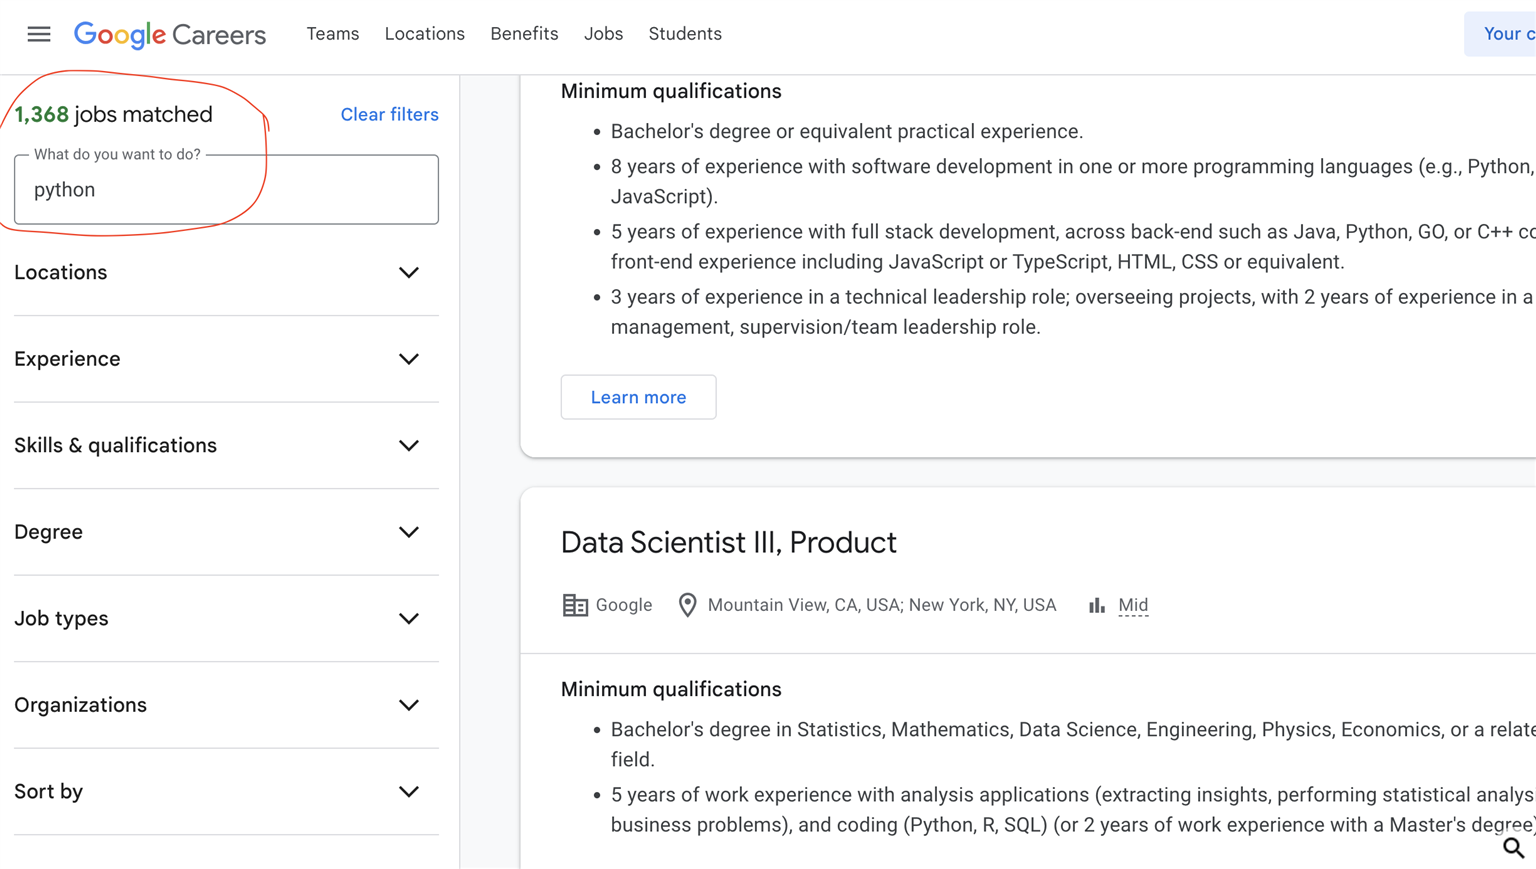Click the Mid experience level link
The height and width of the screenshot is (869, 1536).
pos(1133,605)
